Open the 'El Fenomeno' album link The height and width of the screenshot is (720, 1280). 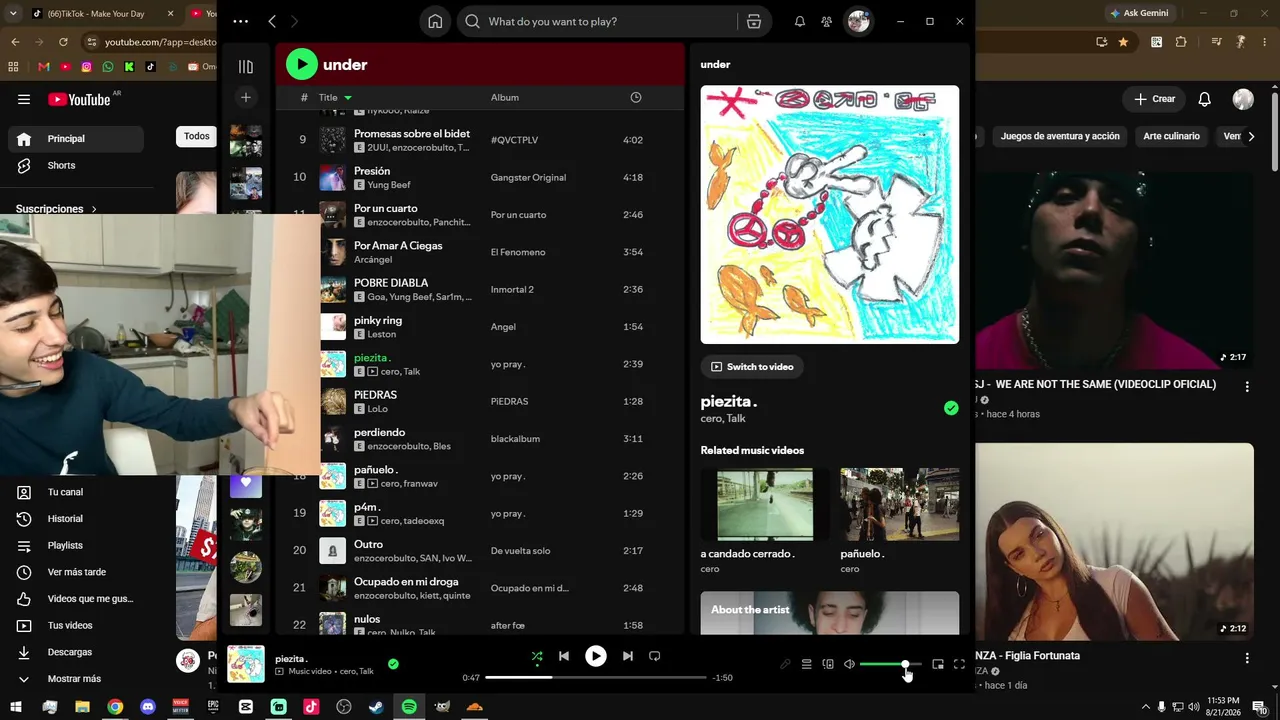518,252
